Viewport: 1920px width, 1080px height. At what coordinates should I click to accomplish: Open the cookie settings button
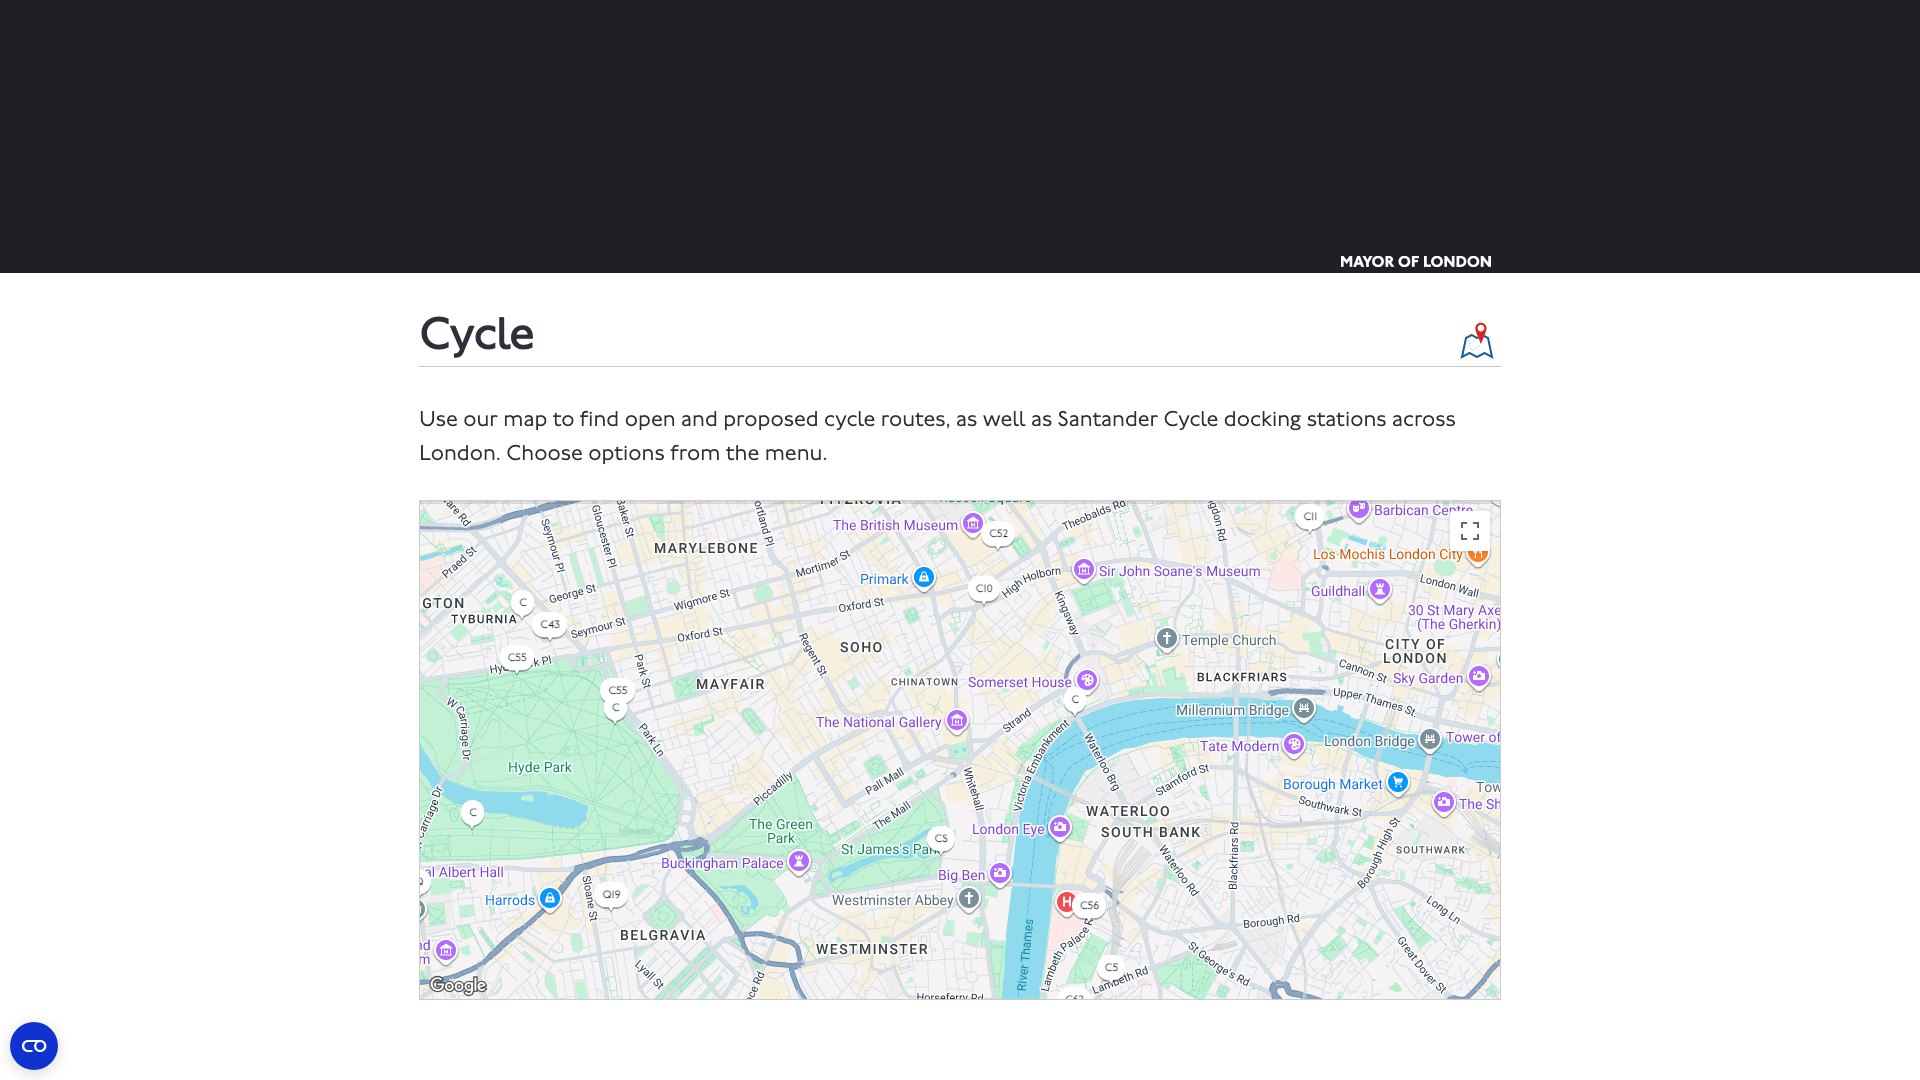[x=34, y=1046]
